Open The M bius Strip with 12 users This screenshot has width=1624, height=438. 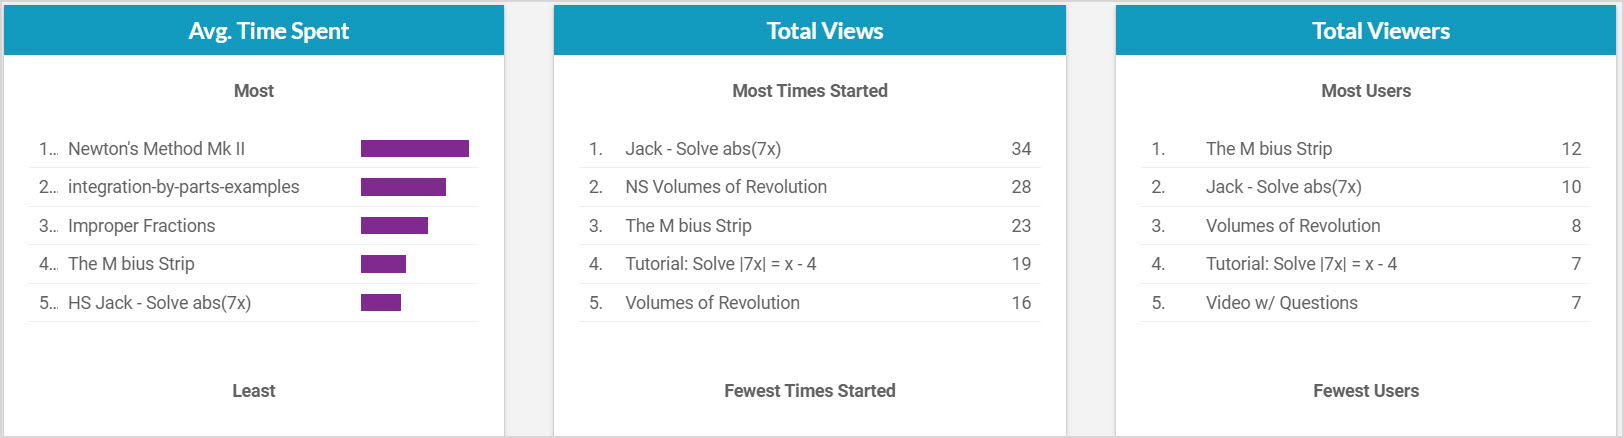point(1268,149)
